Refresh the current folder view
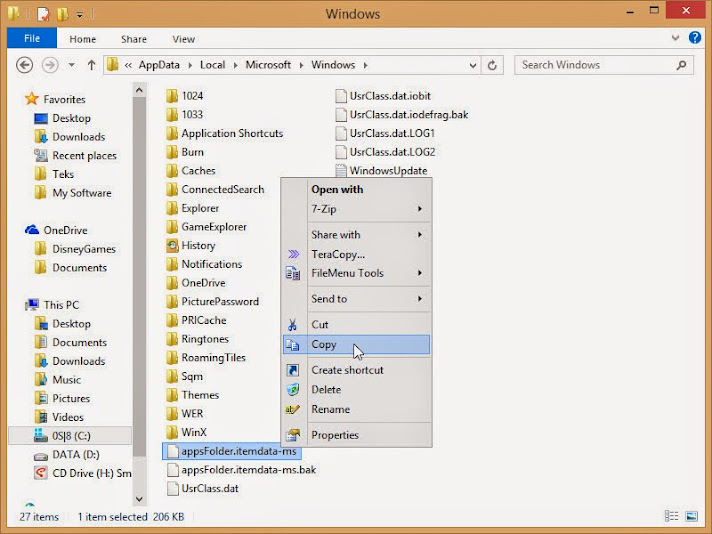This screenshot has width=712, height=534. (492, 65)
